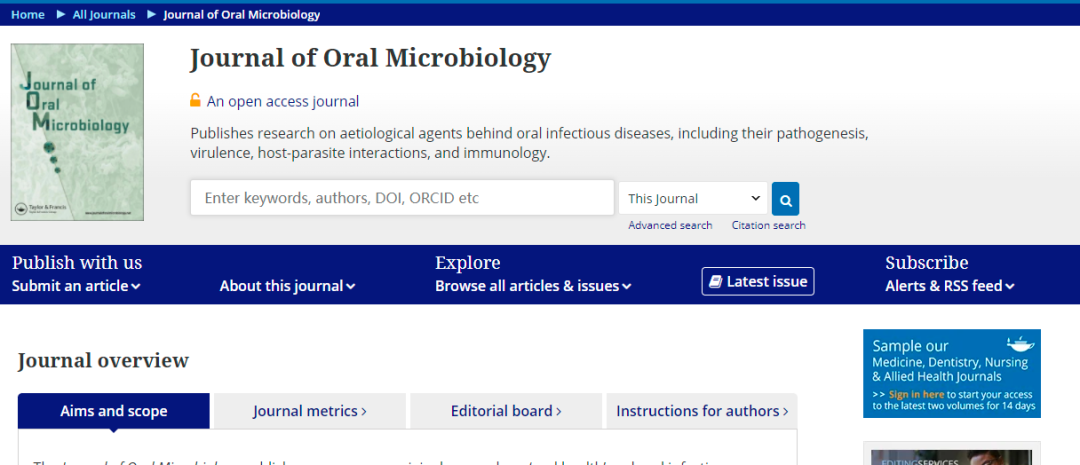This screenshot has height=465, width=1080.
Task: Expand the This Journal search scope dropdown
Action: coord(693,199)
